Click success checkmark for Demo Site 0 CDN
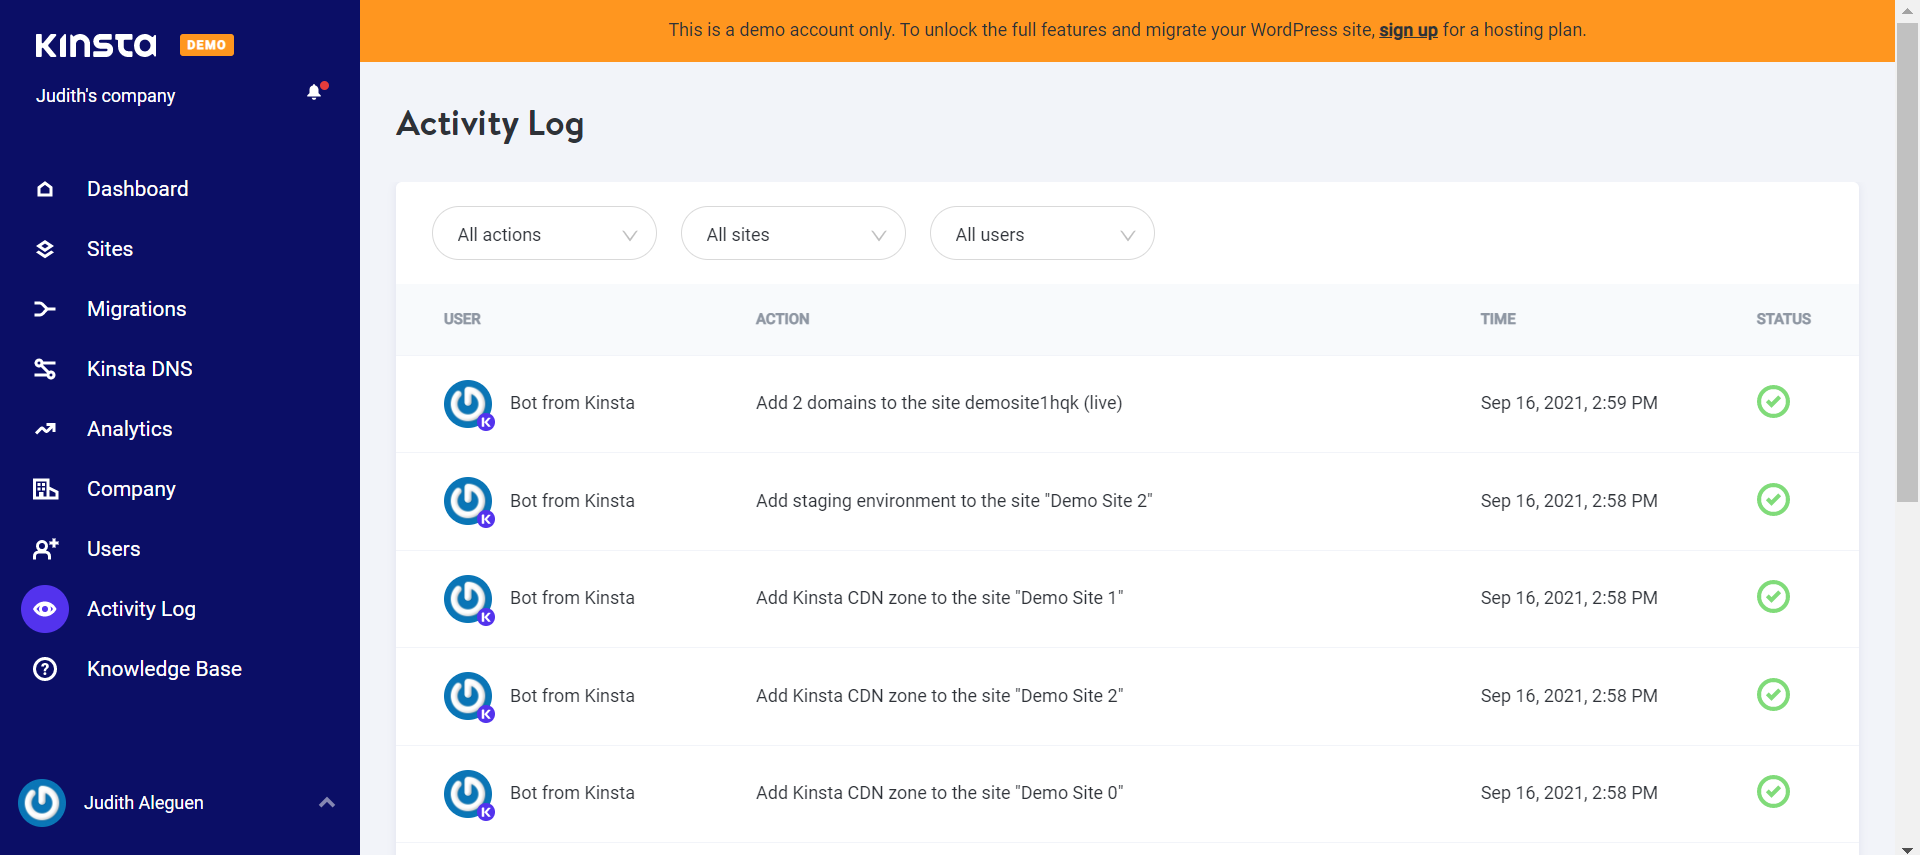Image resolution: width=1920 pixels, height=855 pixels. click(x=1773, y=792)
